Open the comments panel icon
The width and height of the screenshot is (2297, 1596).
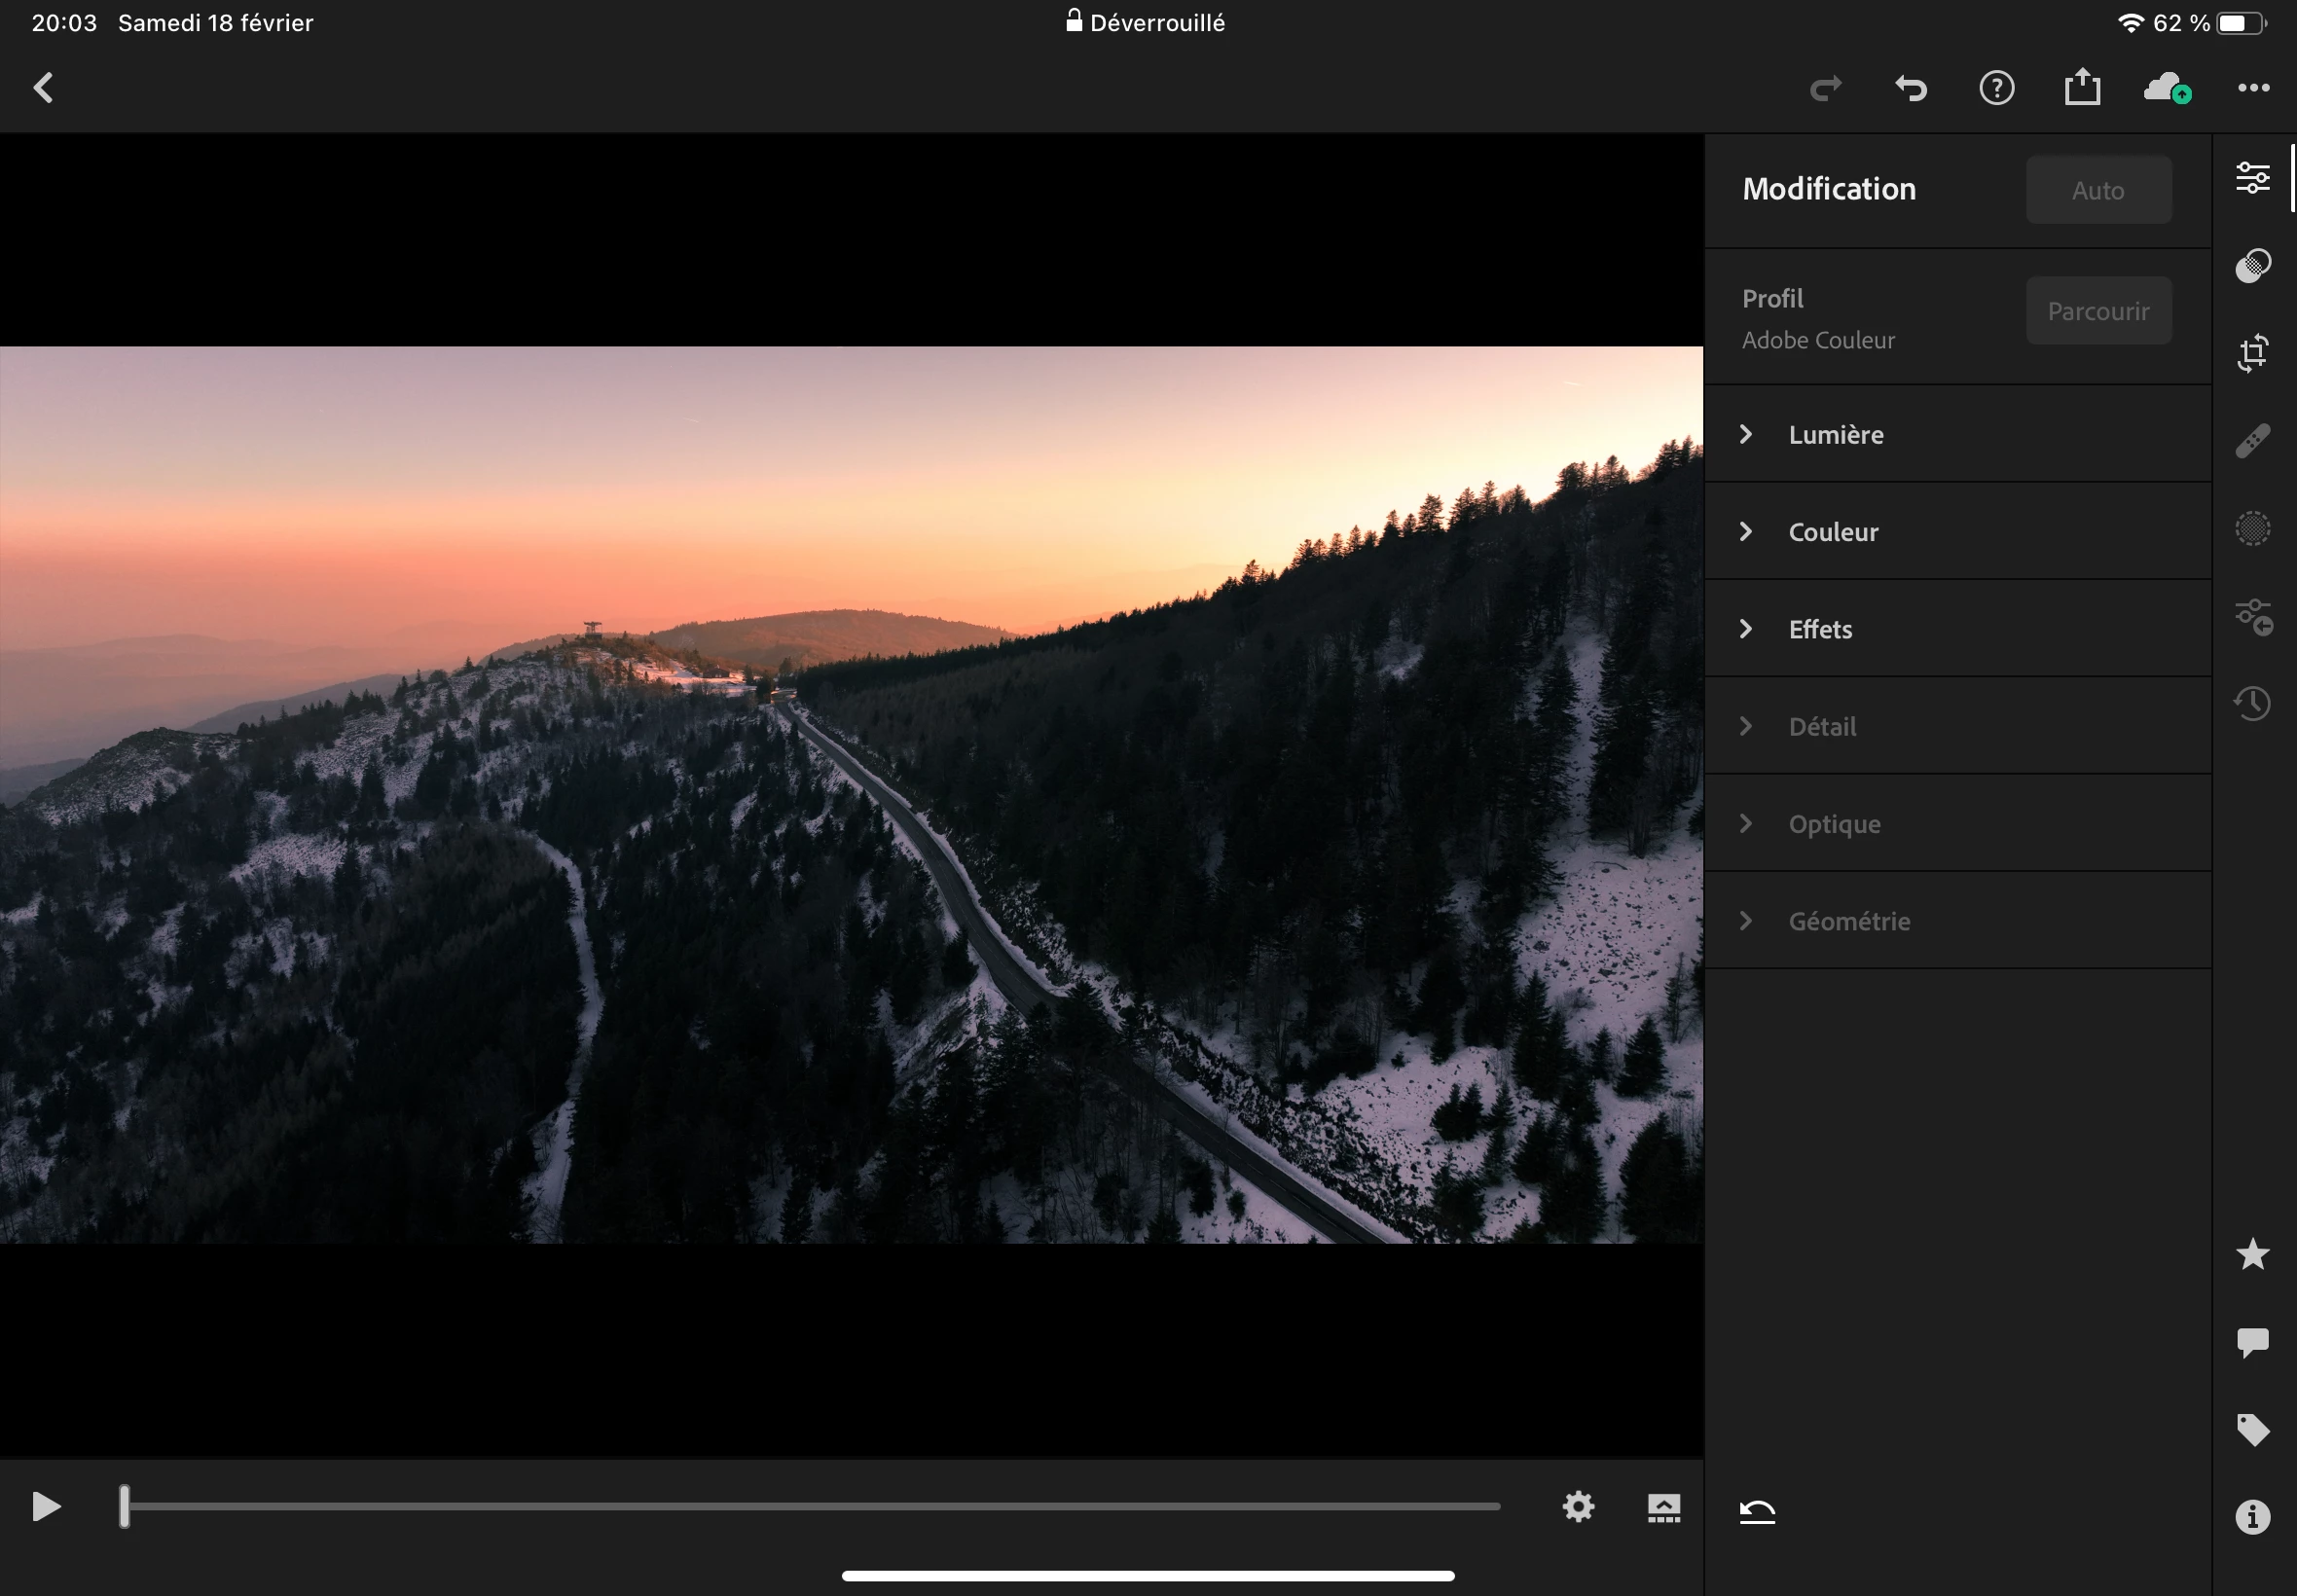2252,1342
